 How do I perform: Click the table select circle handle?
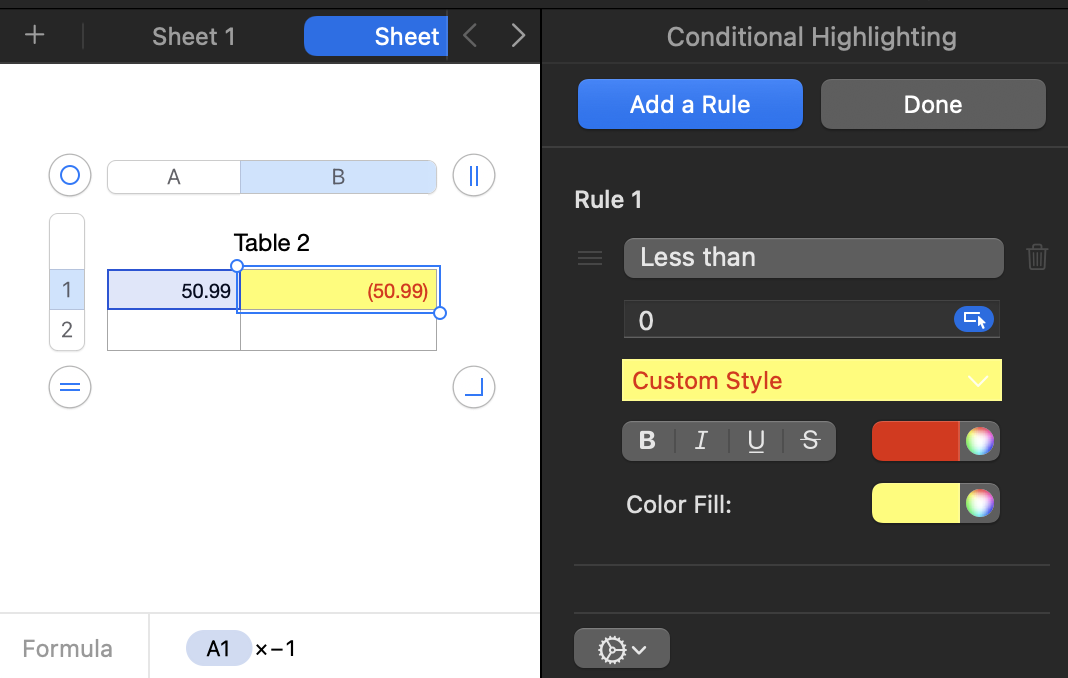70,176
